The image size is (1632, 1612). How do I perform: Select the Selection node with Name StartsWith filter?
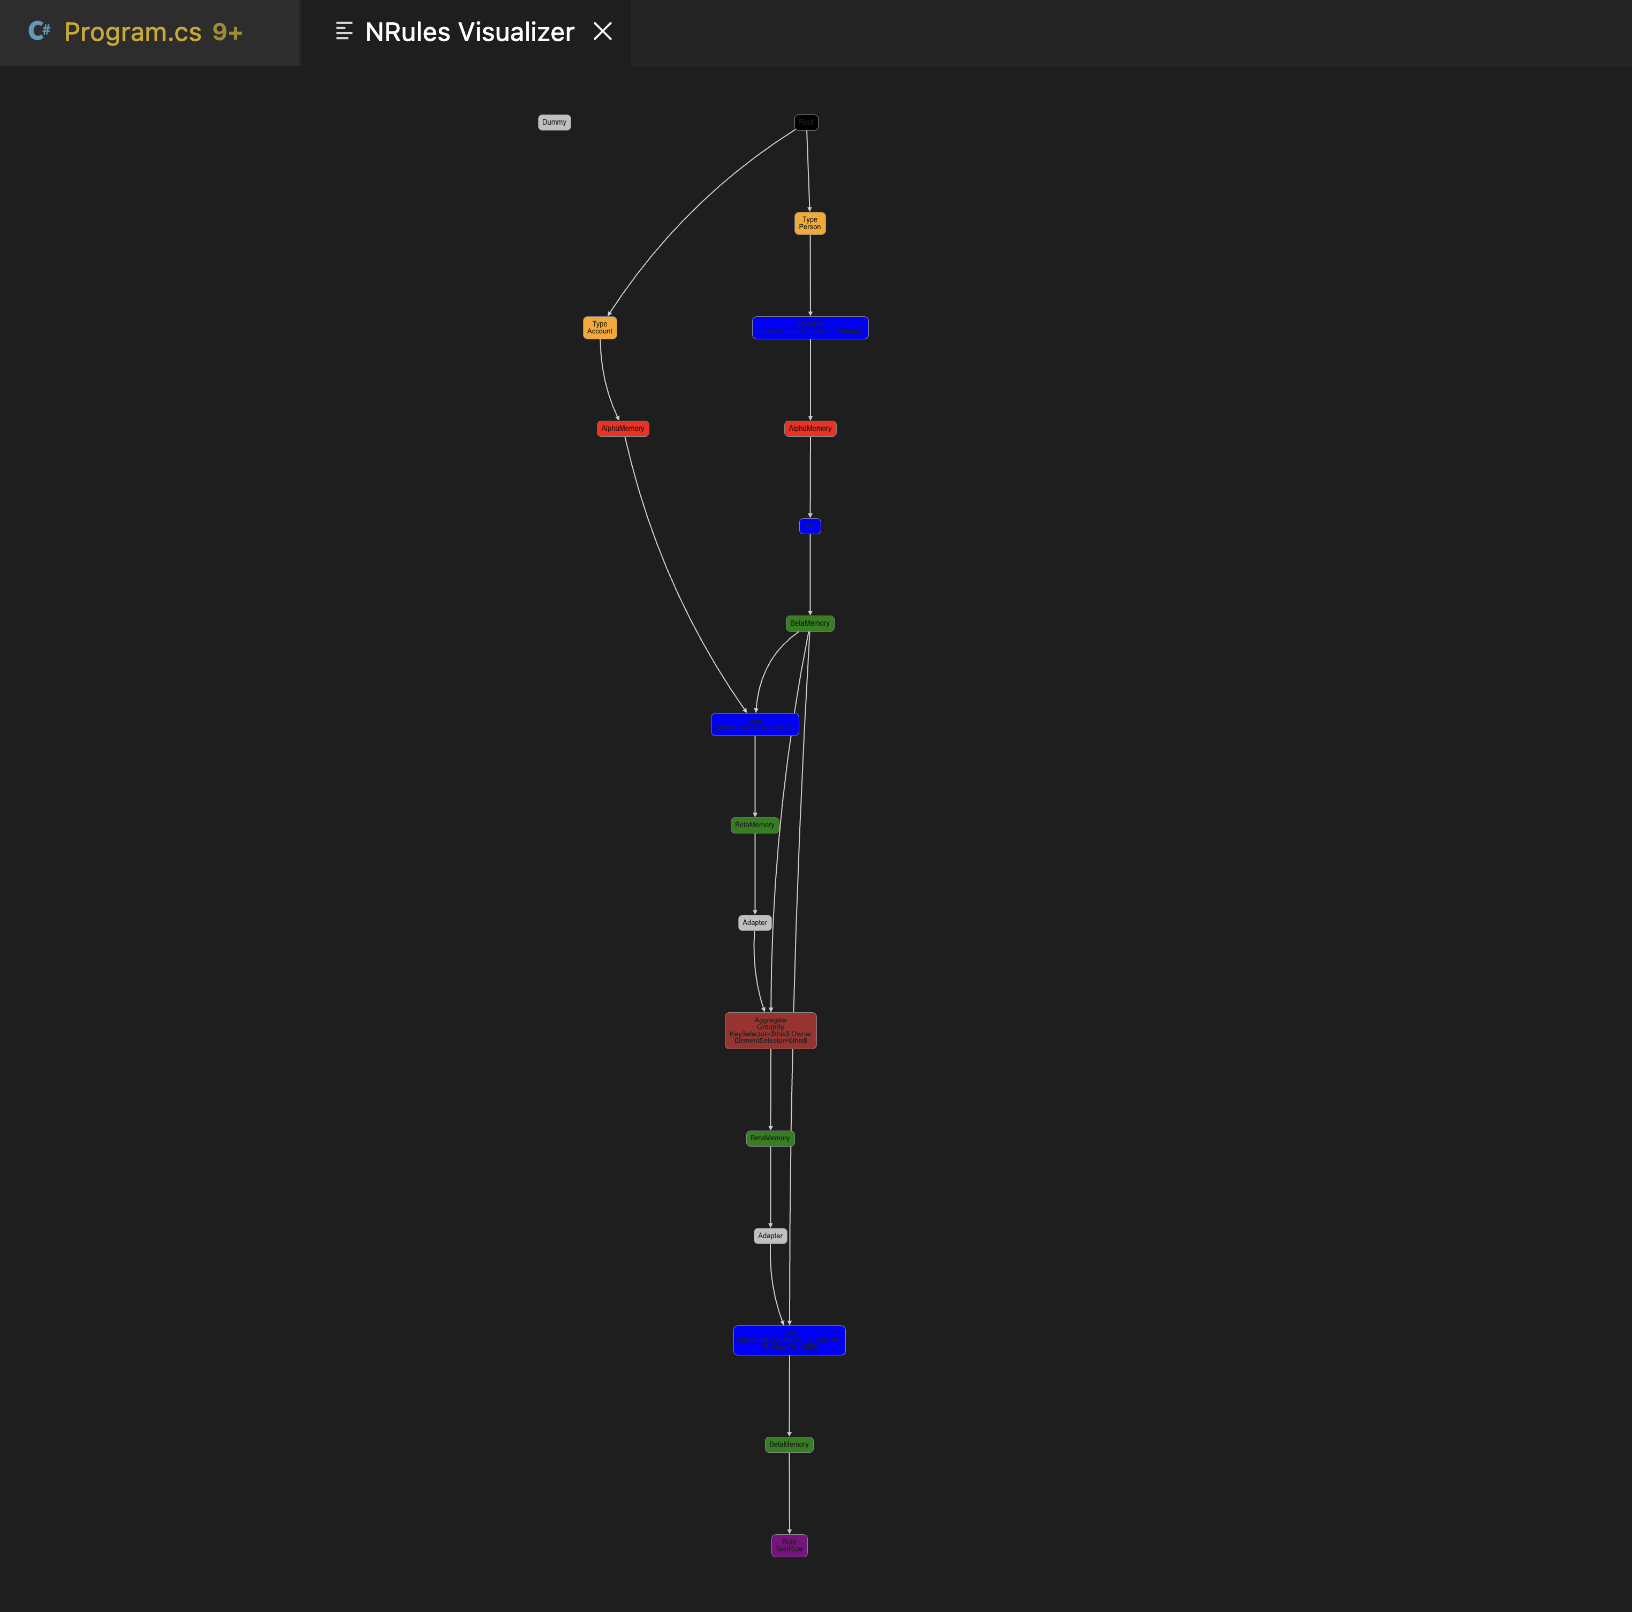pos(810,327)
